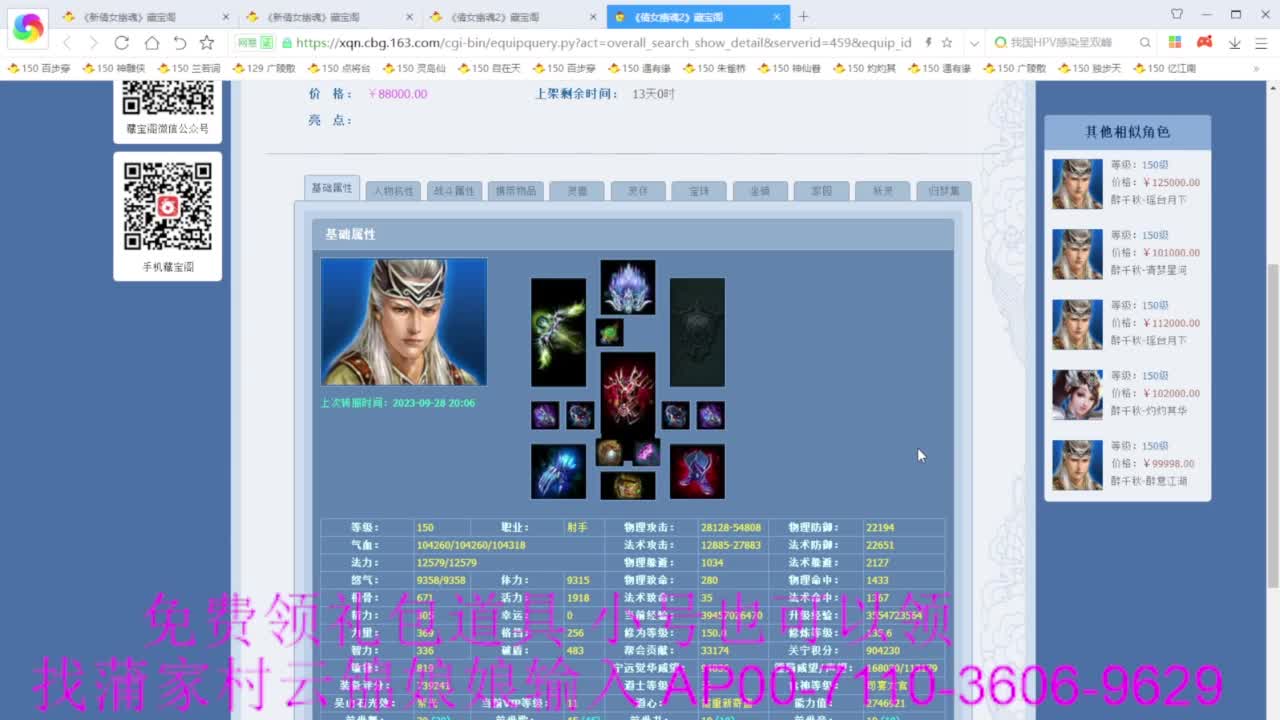Click the browser logo at top left
Image resolution: width=1280 pixels, height=720 pixels.
pos(28,29)
